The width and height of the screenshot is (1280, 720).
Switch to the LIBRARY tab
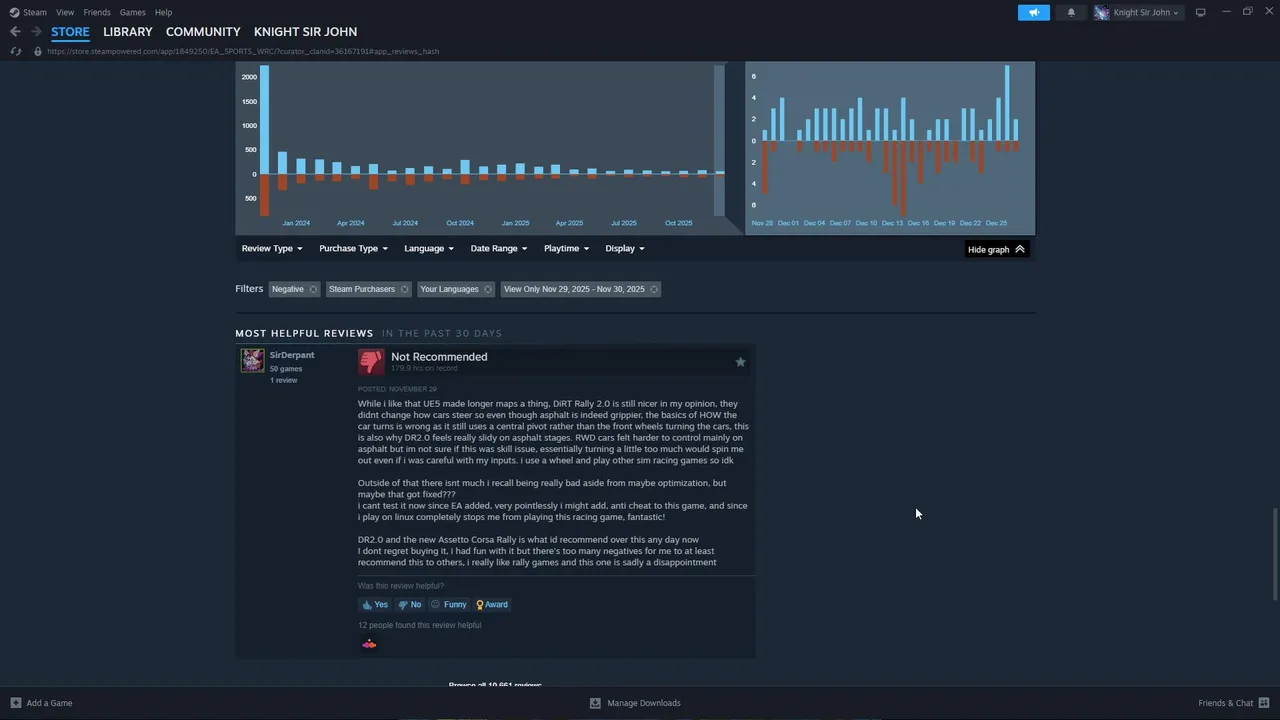point(128,32)
